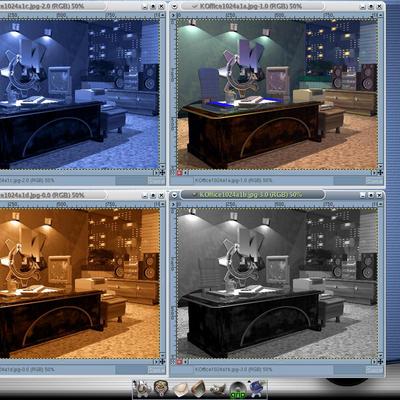Click the grayscale office image canvas
400x400 pixels.
click(x=277, y=283)
